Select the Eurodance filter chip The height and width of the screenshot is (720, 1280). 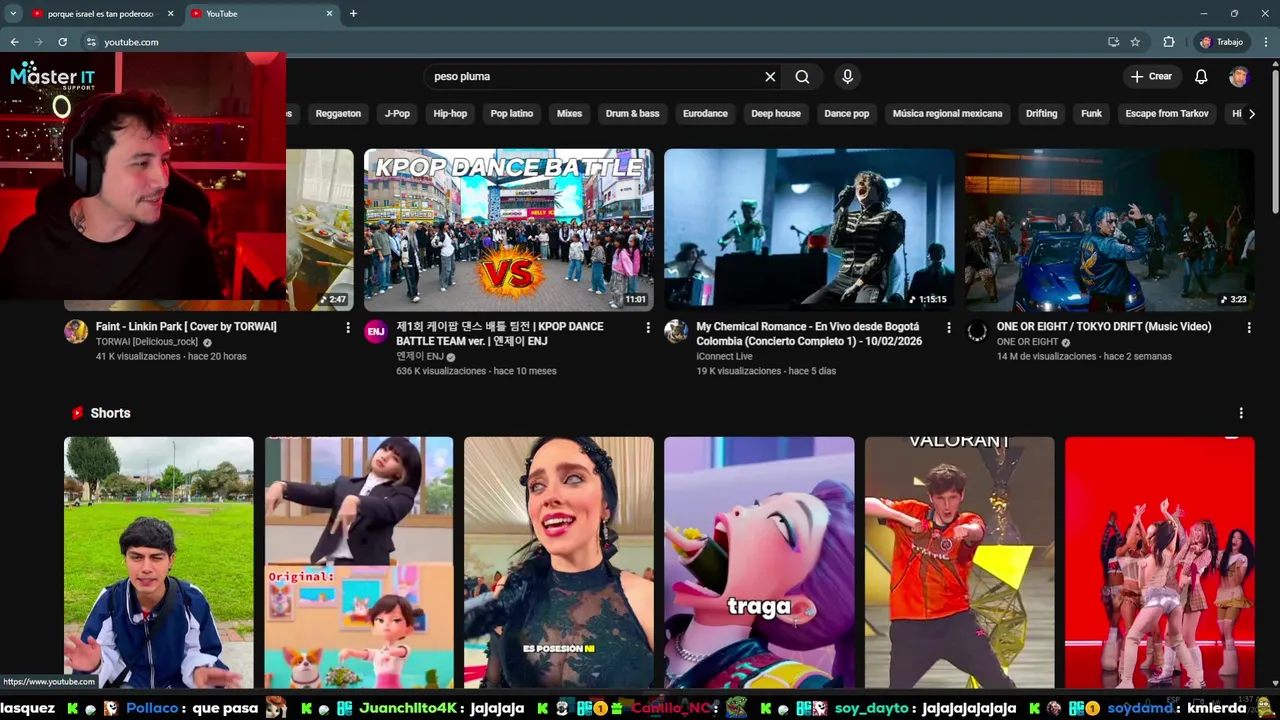(x=705, y=114)
